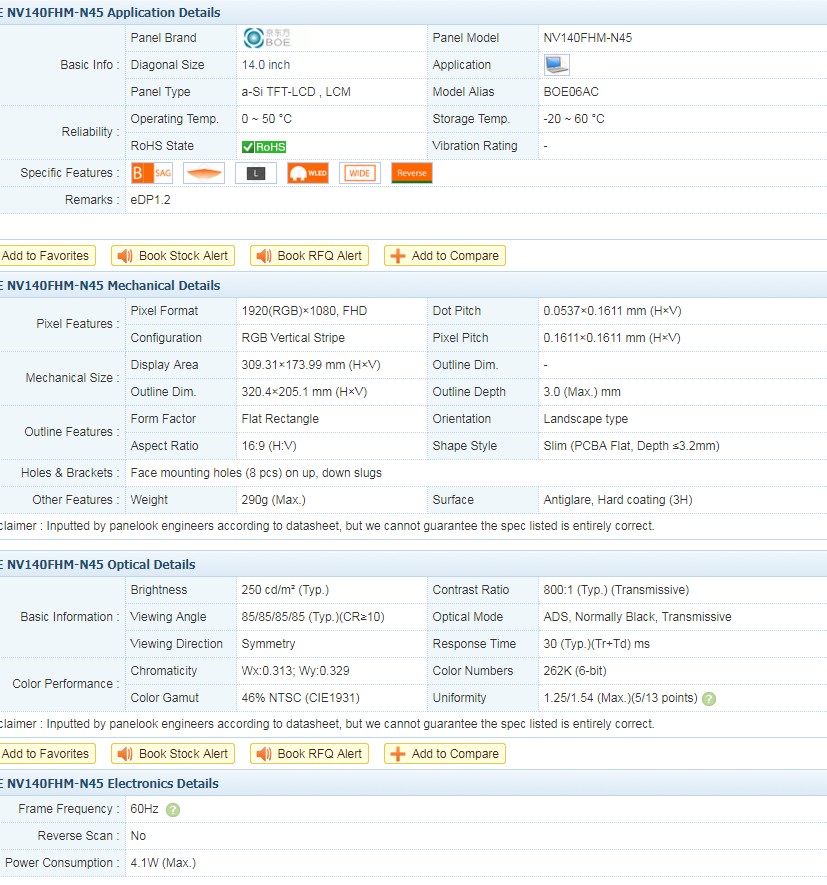The height and width of the screenshot is (885, 827).
Task: Click the green RoHS badge
Action: coord(264,147)
